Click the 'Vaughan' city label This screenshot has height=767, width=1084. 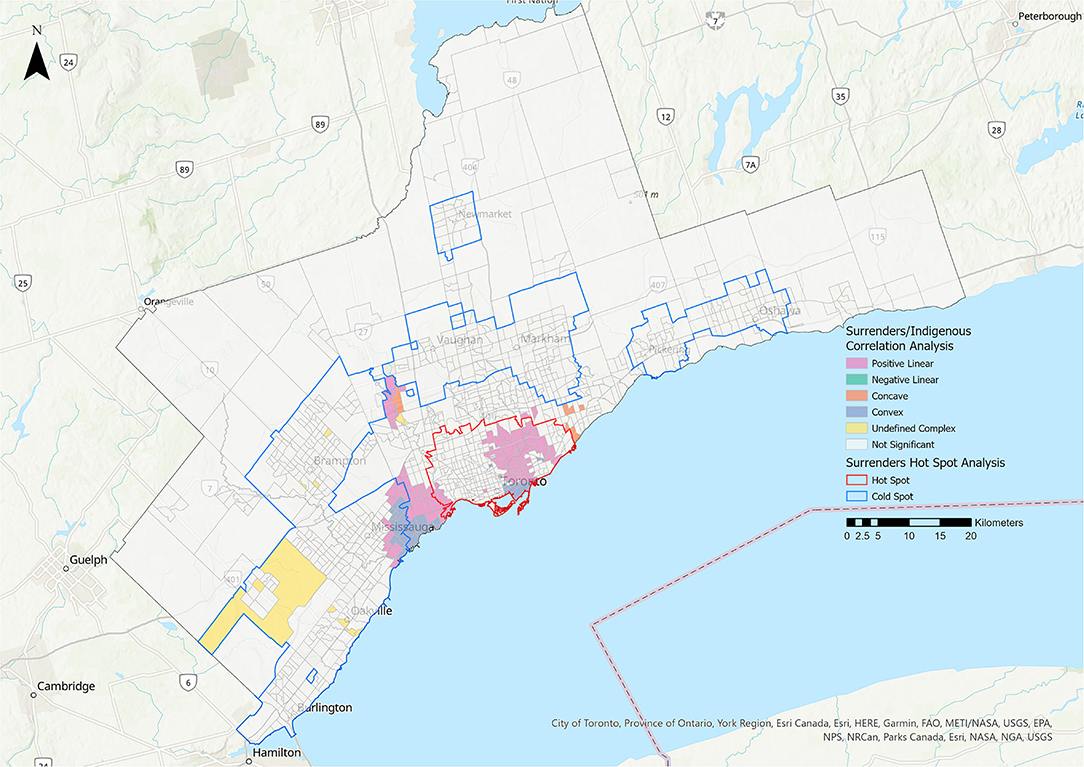(x=460, y=340)
